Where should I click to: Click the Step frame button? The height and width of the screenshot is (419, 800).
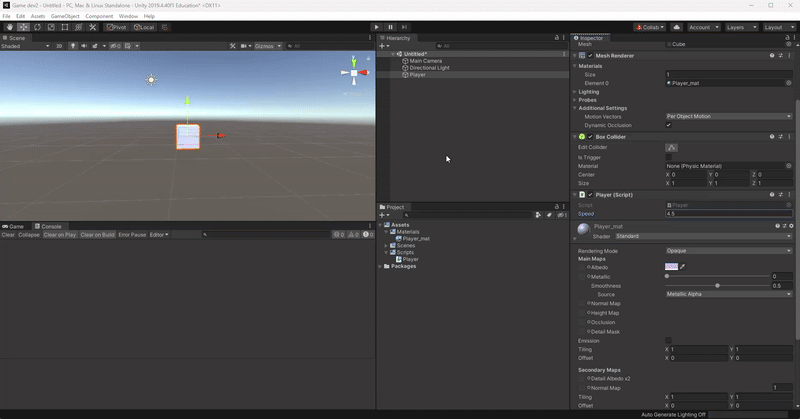pyautogui.click(x=404, y=27)
